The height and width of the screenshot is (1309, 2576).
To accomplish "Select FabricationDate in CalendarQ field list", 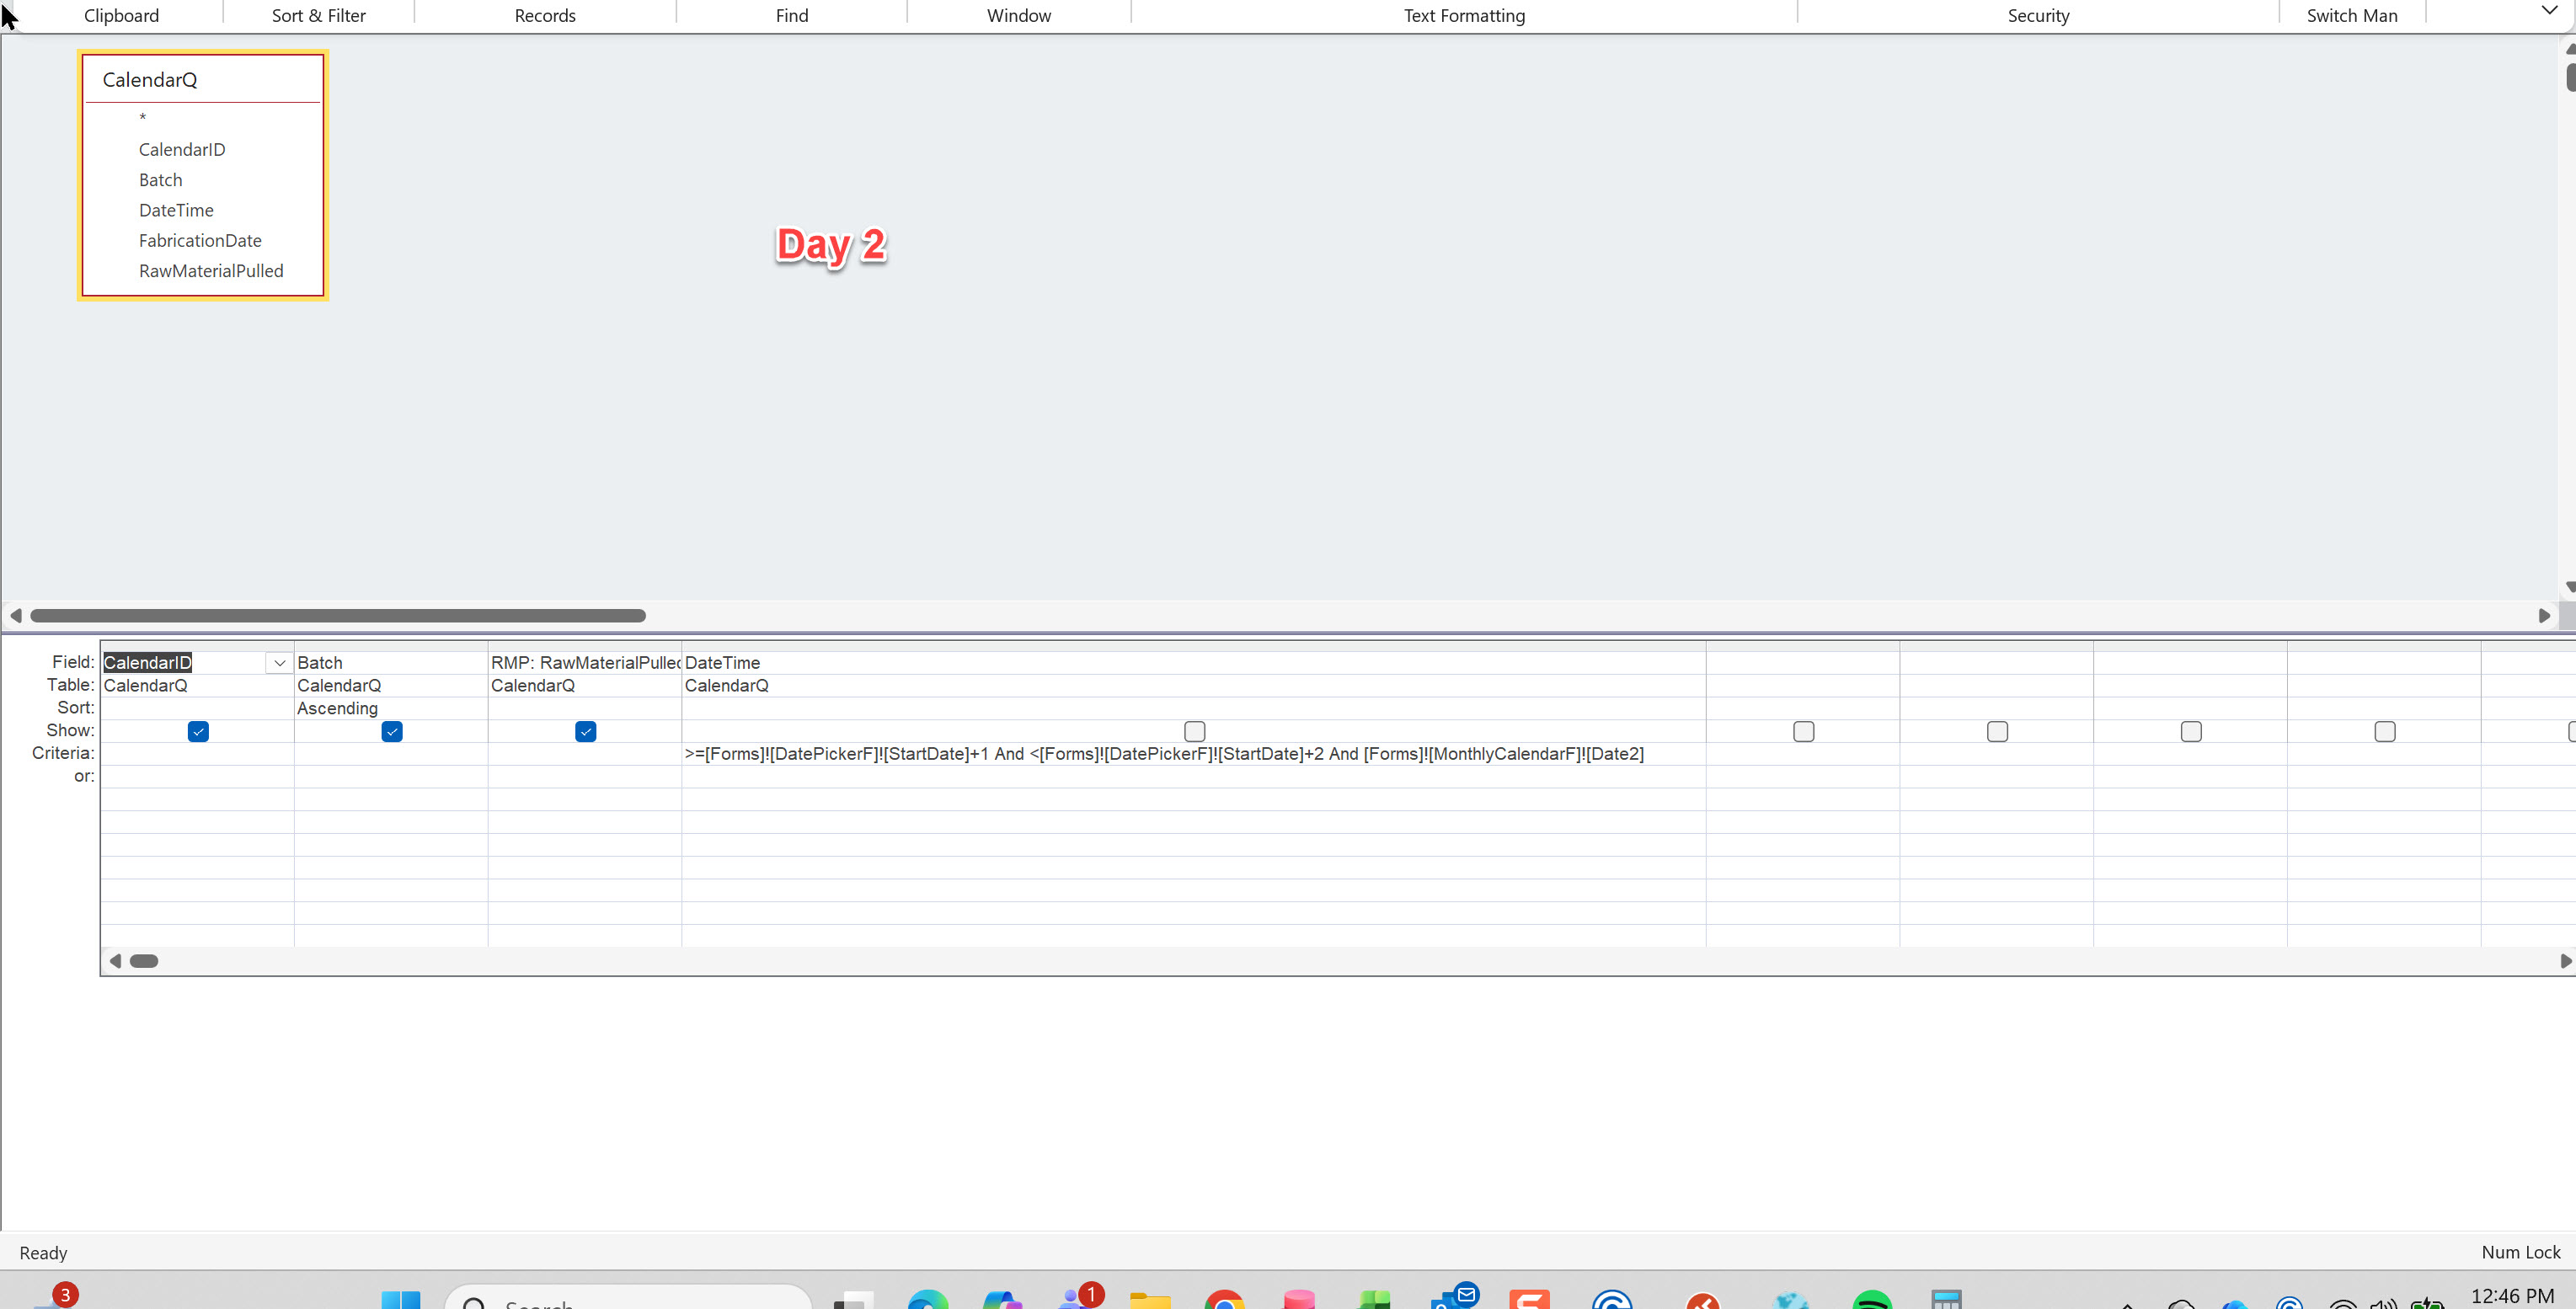I will (x=200, y=241).
